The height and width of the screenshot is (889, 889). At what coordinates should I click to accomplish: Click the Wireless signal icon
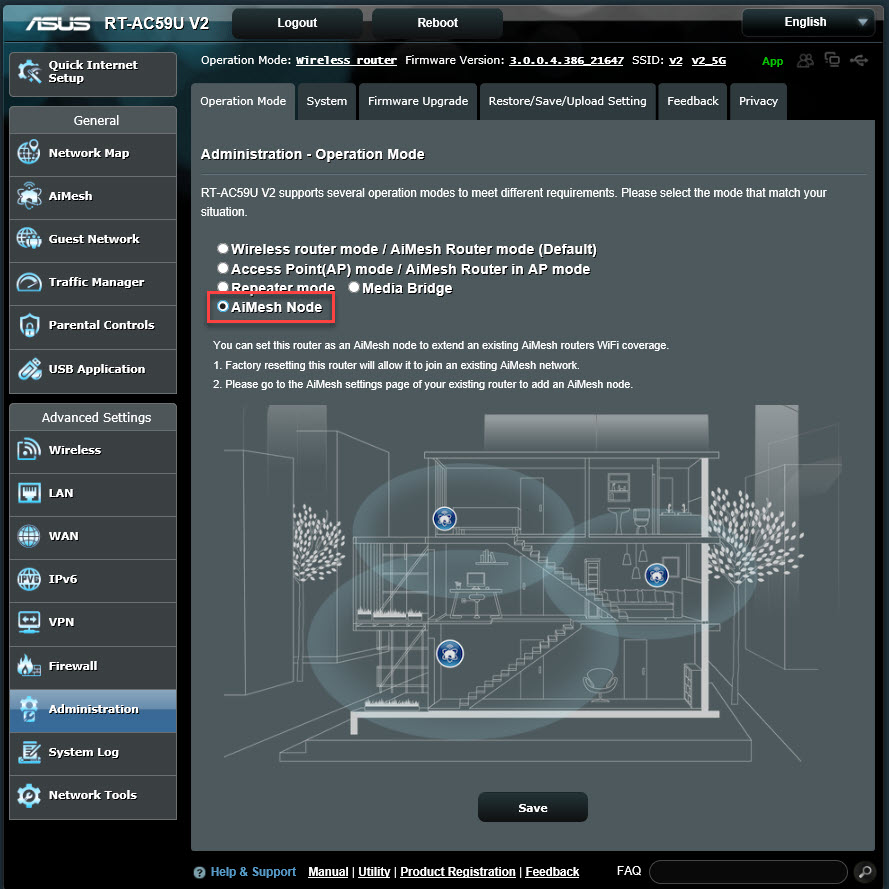click(28, 450)
